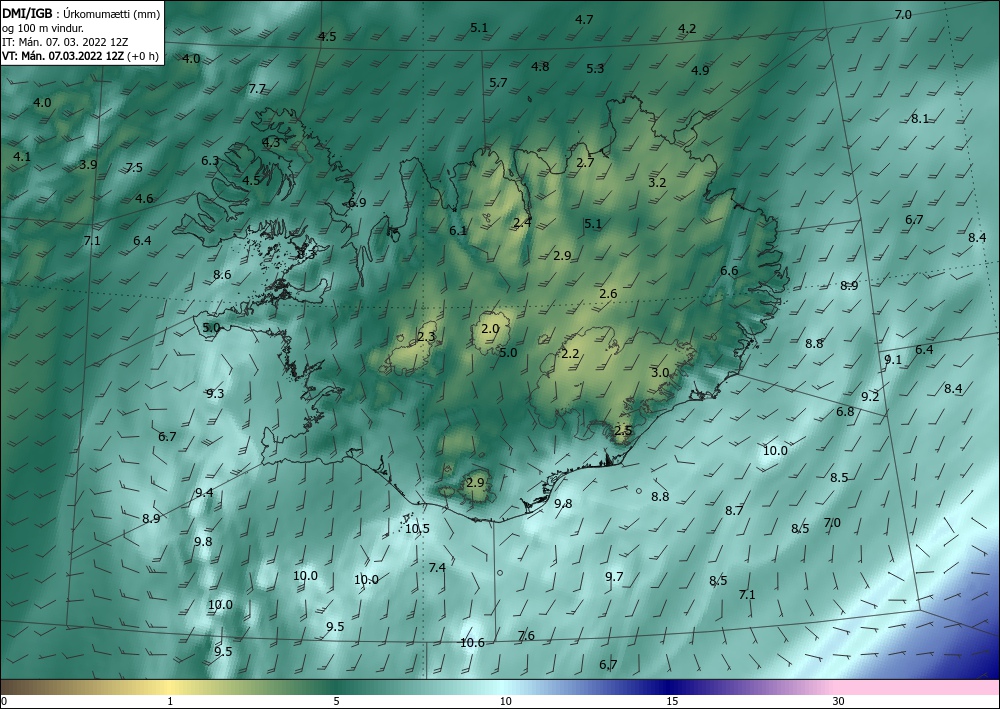Click the map value 5.3
1000x709 pixels.
click(595, 69)
